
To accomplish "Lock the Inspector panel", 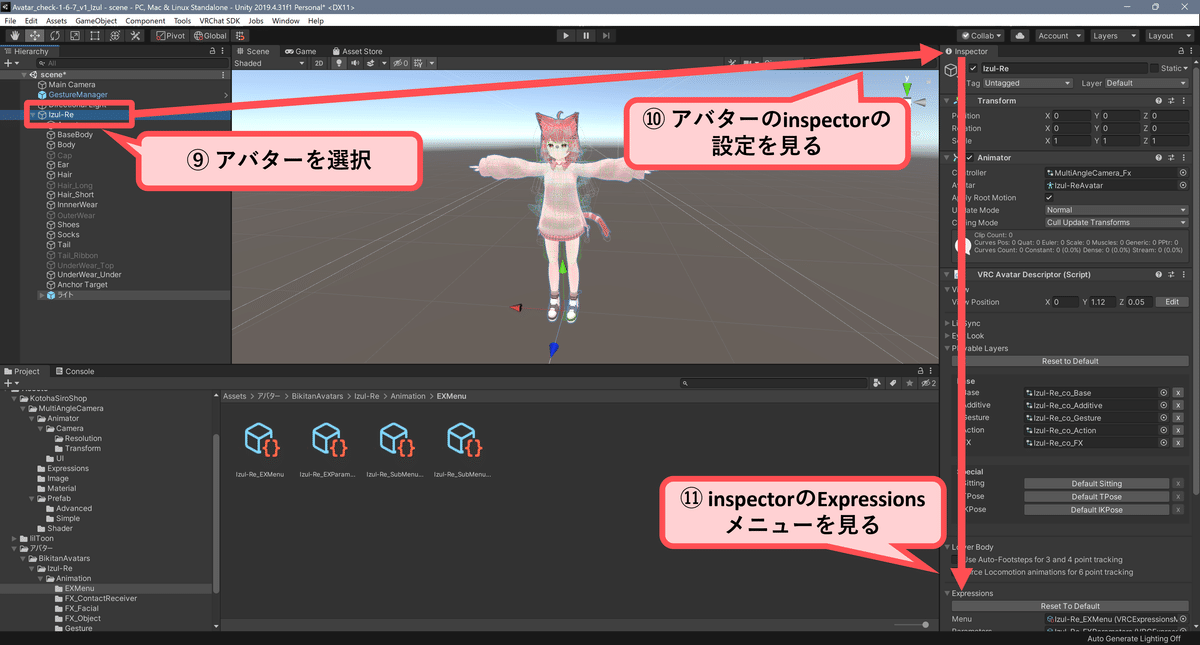I will (x=1181, y=51).
